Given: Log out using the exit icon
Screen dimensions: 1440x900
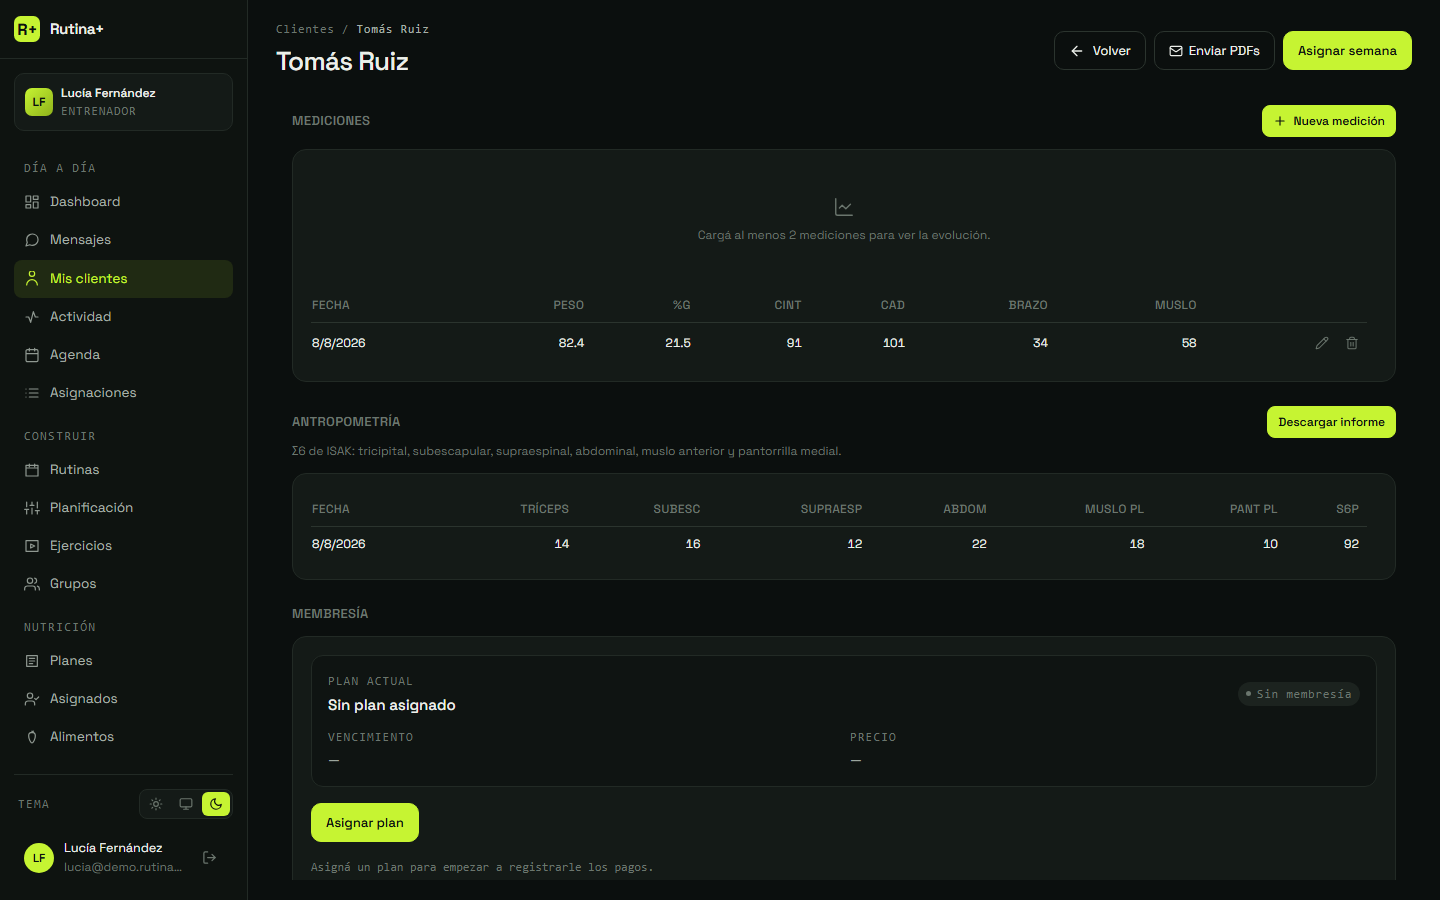Looking at the screenshot, I should [x=210, y=857].
